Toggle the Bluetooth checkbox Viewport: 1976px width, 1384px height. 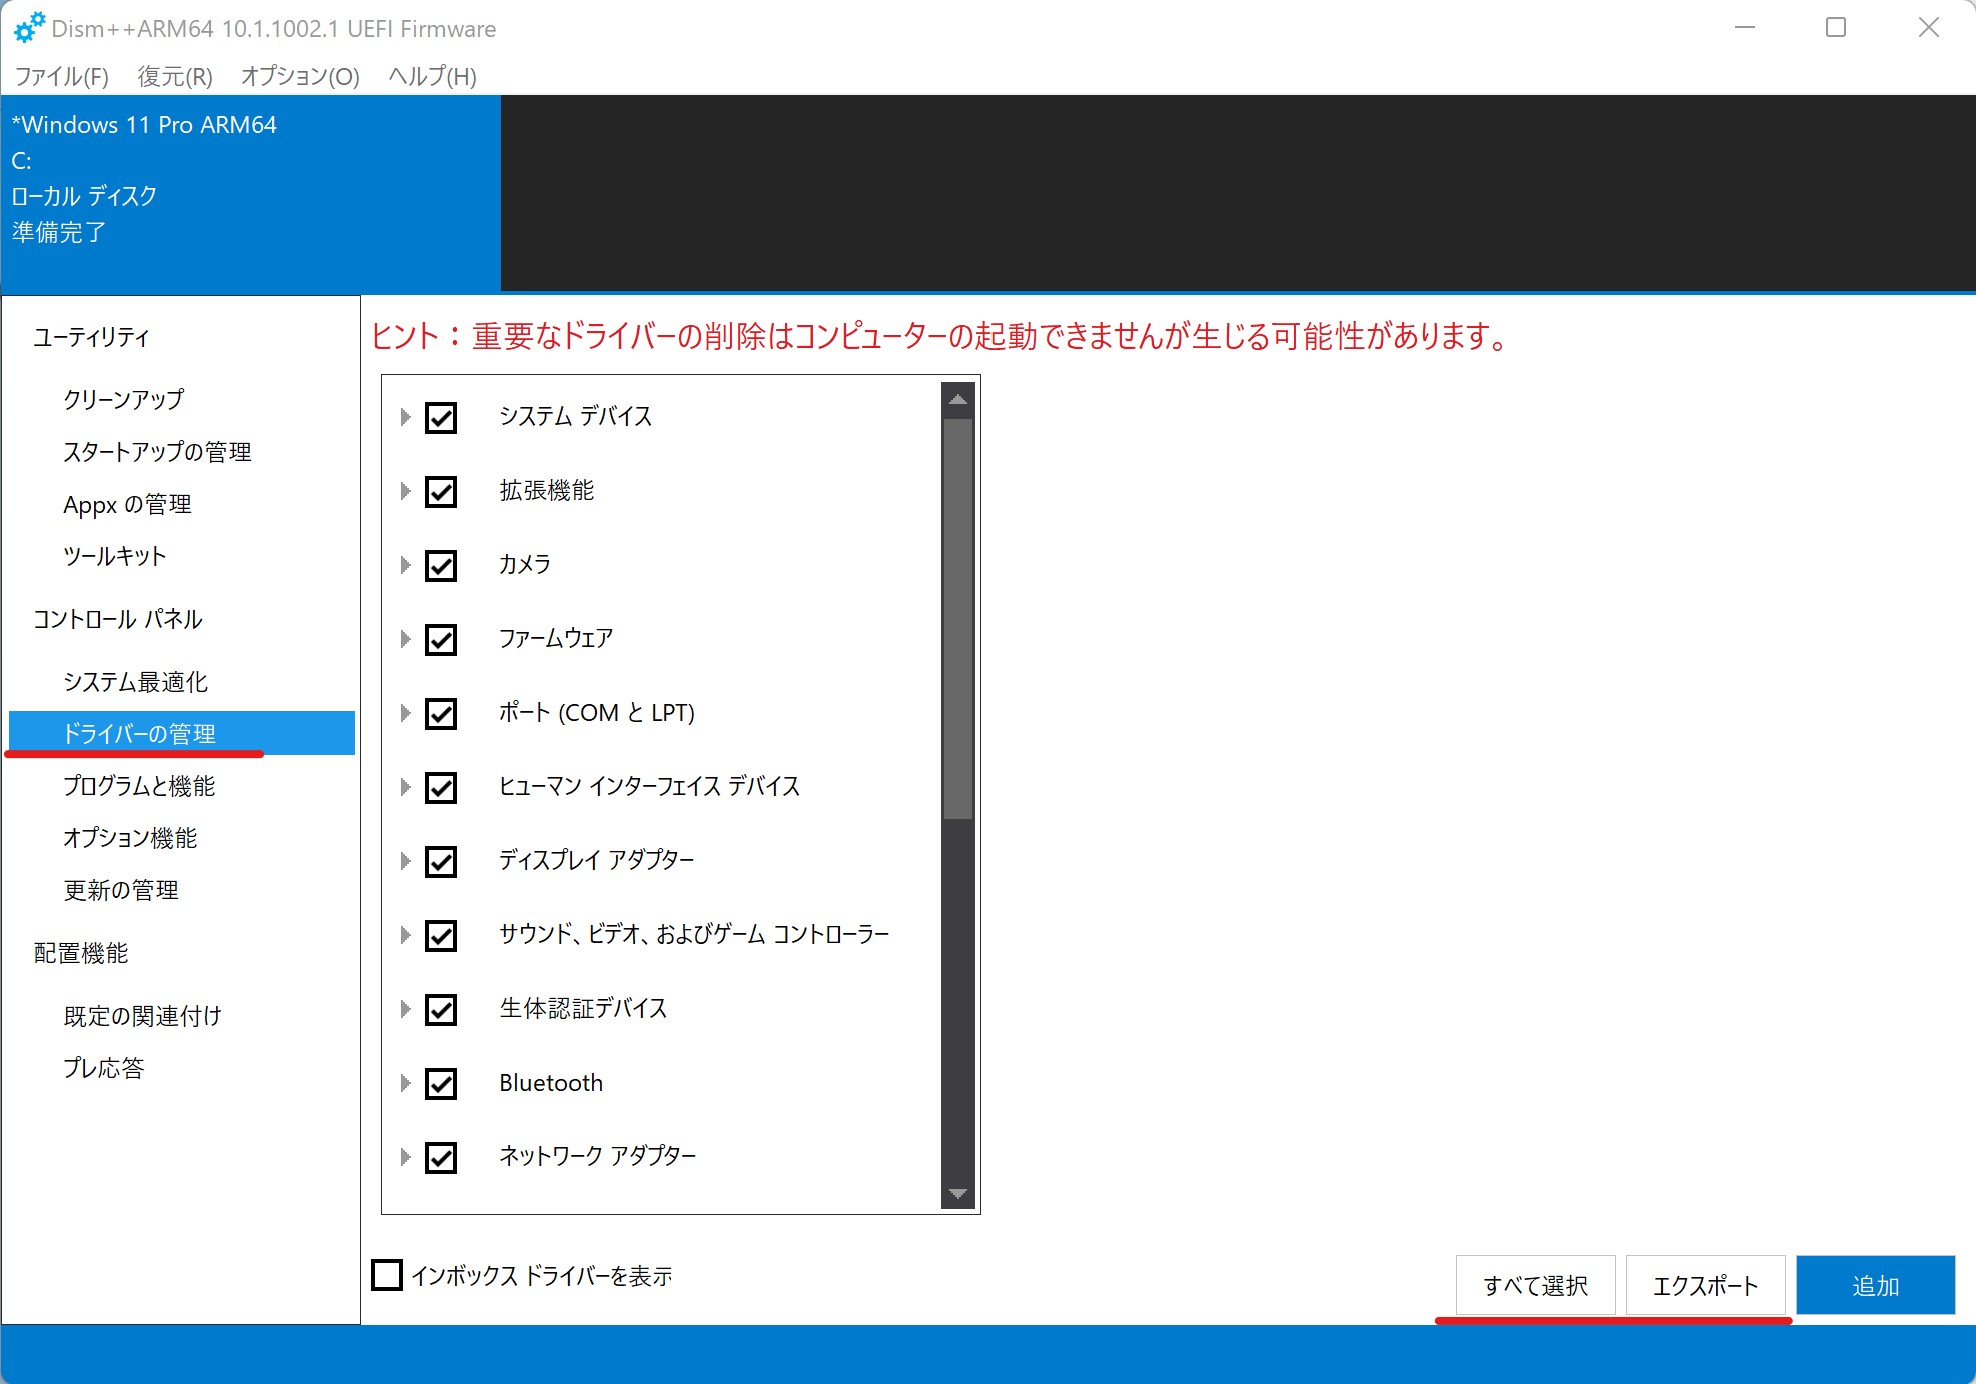[441, 1083]
